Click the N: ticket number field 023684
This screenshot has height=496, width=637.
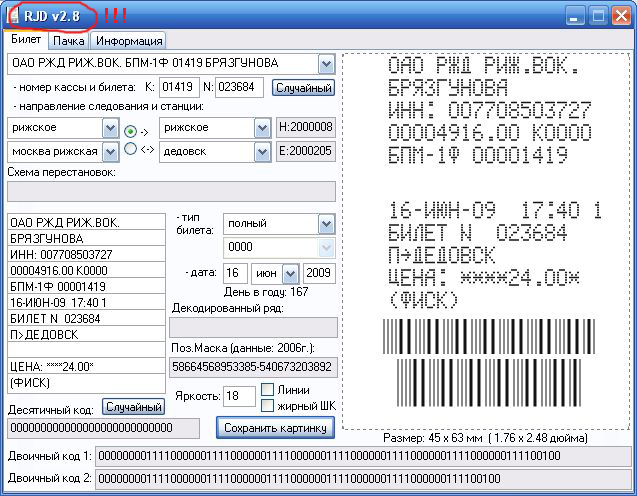click(x=239, y=87)
